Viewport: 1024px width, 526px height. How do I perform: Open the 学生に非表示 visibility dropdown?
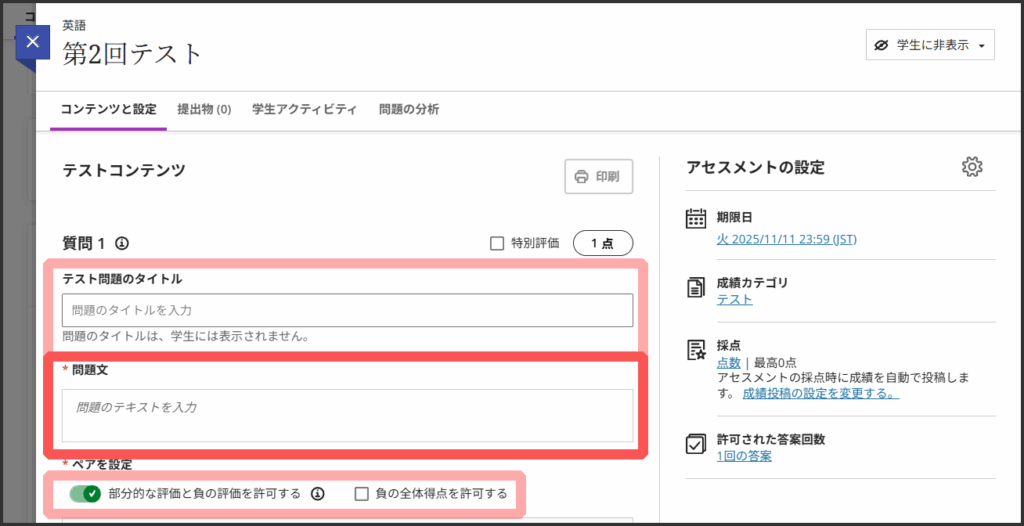929,45
